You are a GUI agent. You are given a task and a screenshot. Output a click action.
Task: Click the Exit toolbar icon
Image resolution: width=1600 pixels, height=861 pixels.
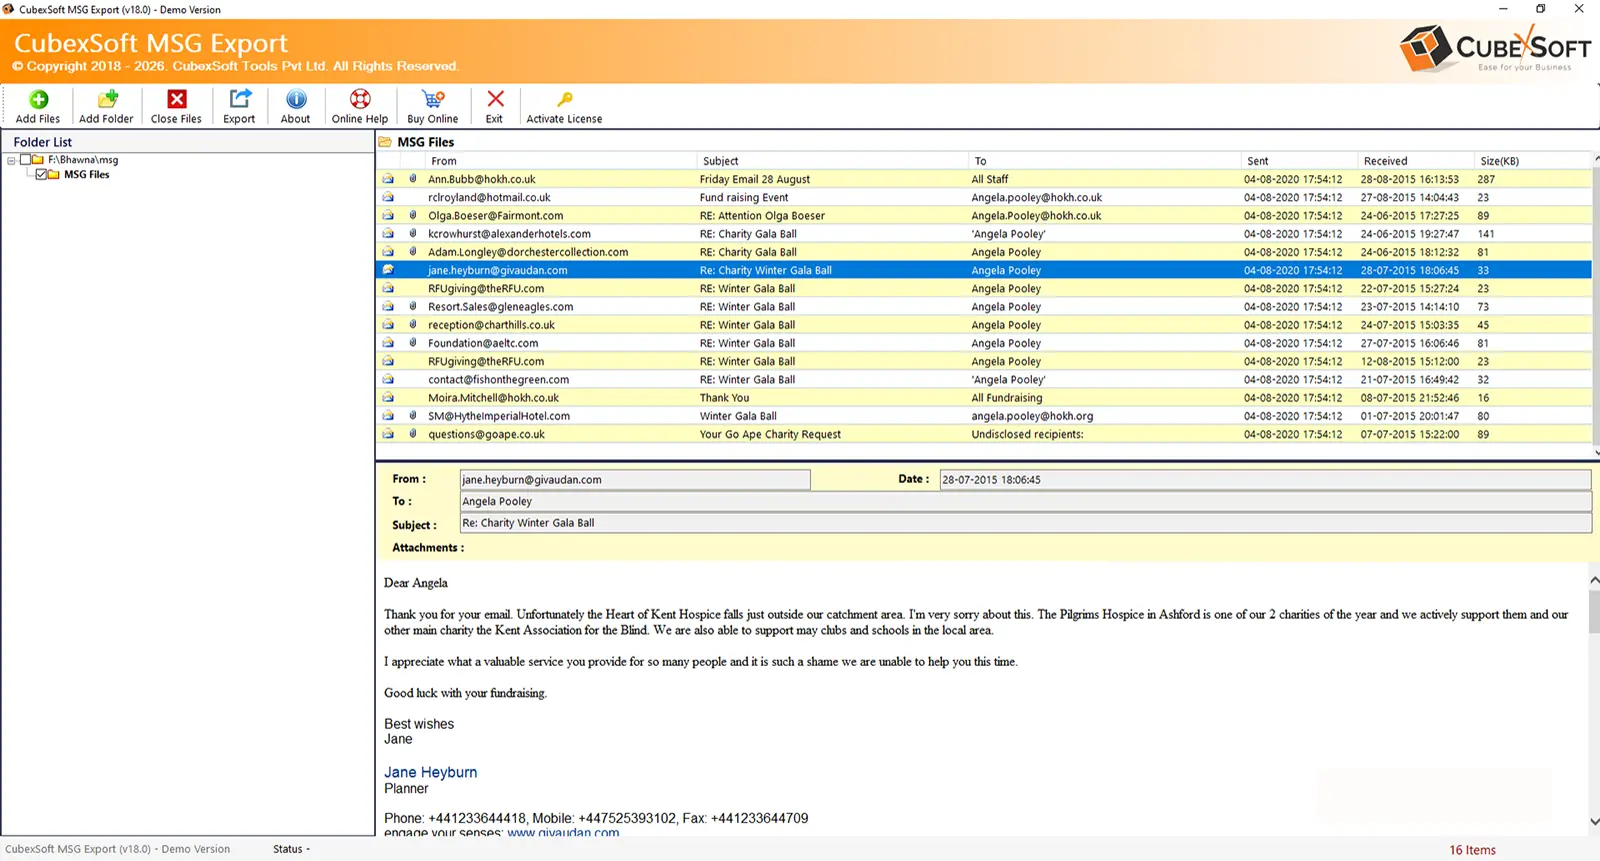(495, 99)
